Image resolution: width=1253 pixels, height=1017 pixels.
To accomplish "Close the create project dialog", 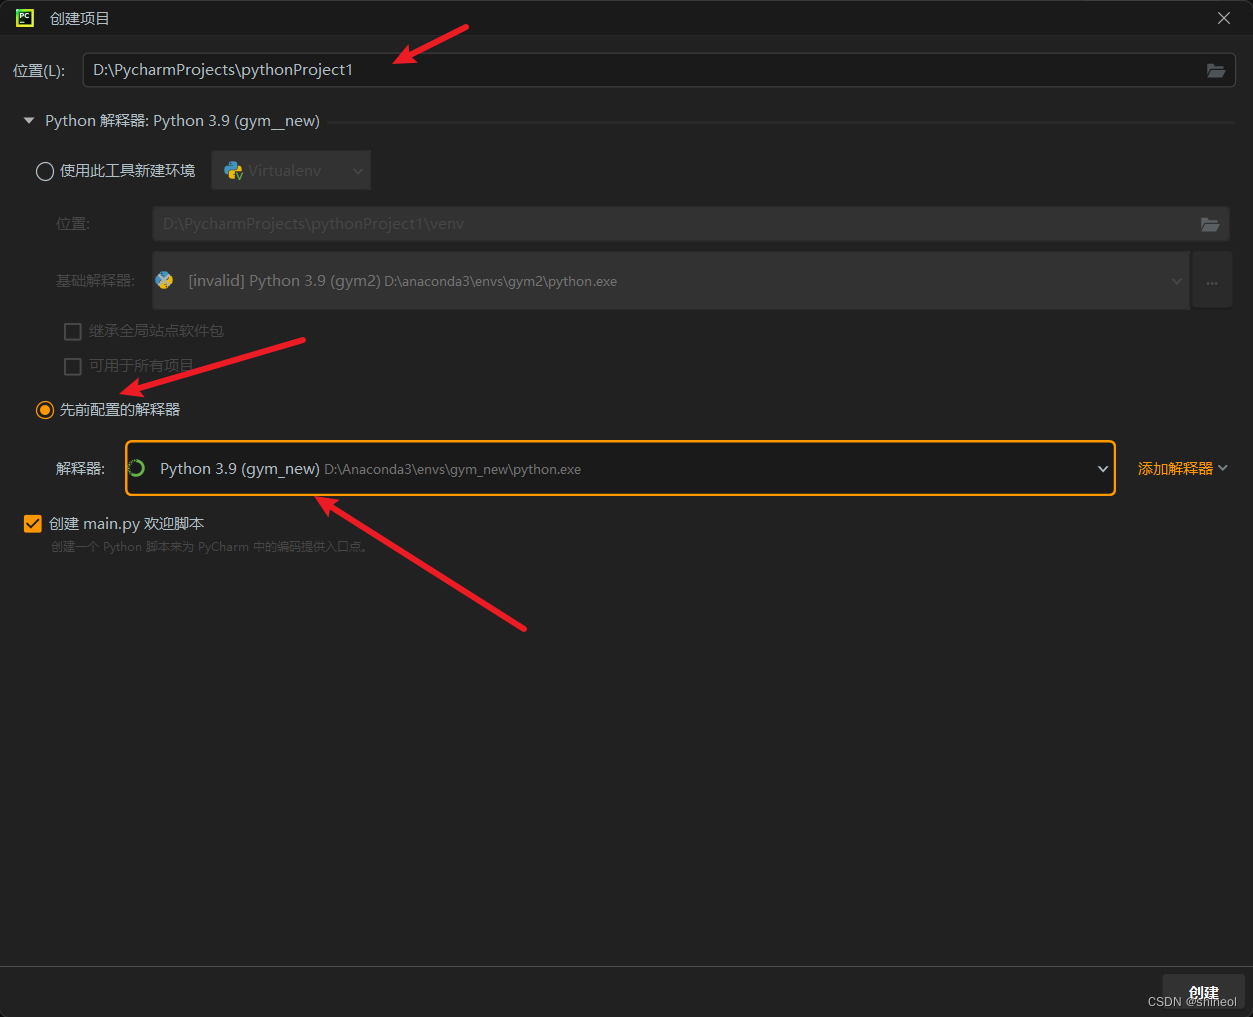I will coord(1224,18).
